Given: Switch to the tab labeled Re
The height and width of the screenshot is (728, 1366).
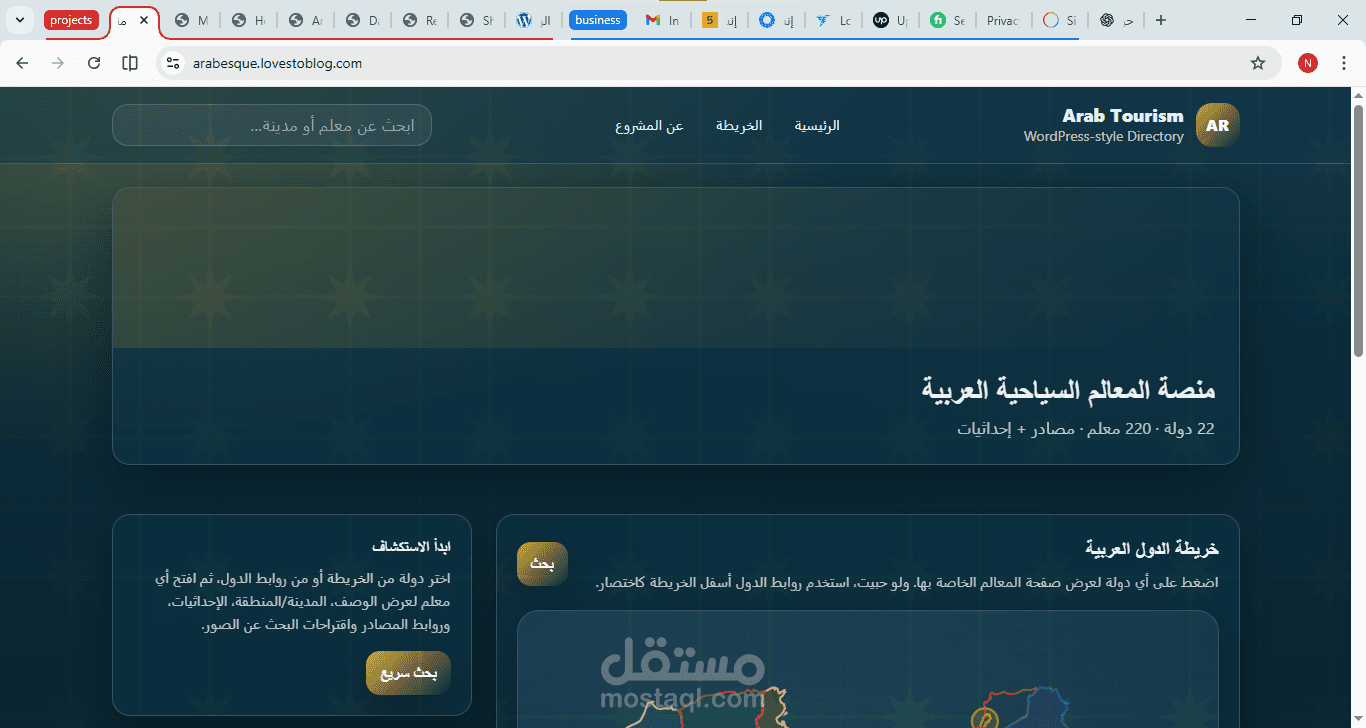Looking at the screenshot, I should coord(420,20).
